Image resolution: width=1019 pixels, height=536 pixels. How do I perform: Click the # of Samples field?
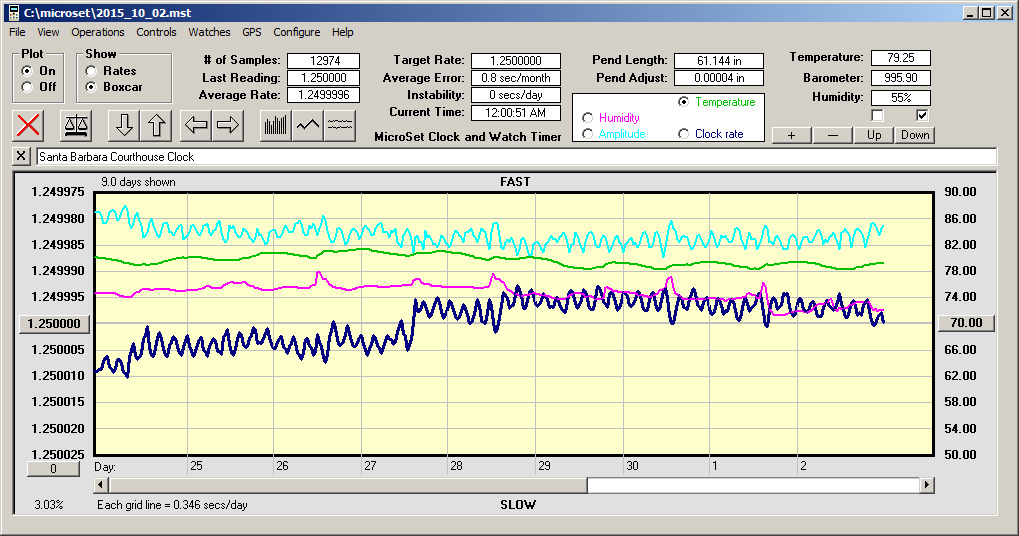[324, 60]
